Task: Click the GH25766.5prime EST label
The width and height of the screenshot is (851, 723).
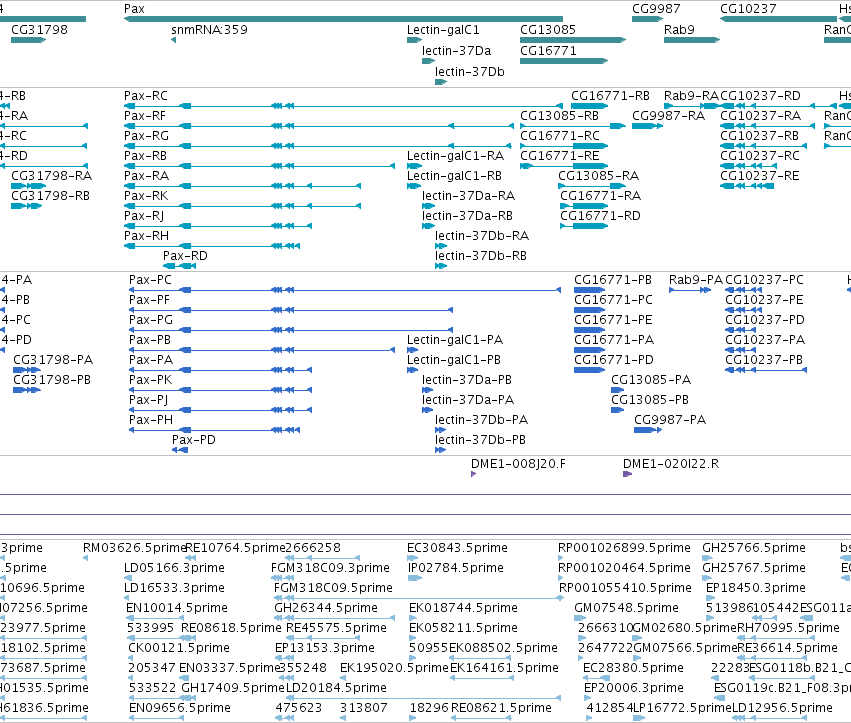Action: click(x=754, y=548)
